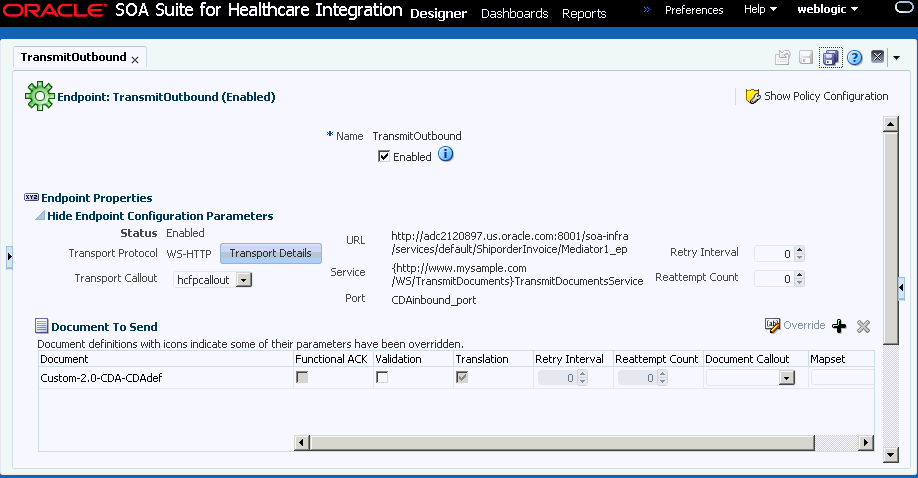Viewport: 918px width, 478px height.
Task: Switch to the Reports tab
Action: coord(584,13)
